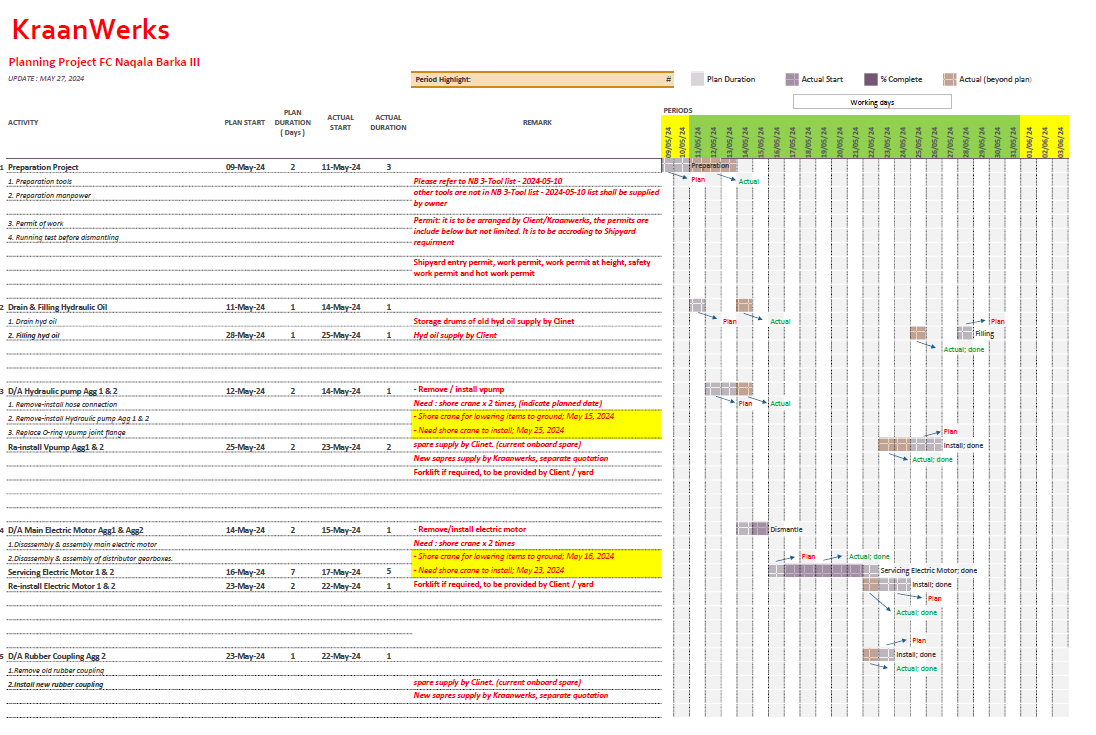Click '- Remove / install vpump' remark
The width and height of the screenshot is (1096, 735).
(459, 389)
